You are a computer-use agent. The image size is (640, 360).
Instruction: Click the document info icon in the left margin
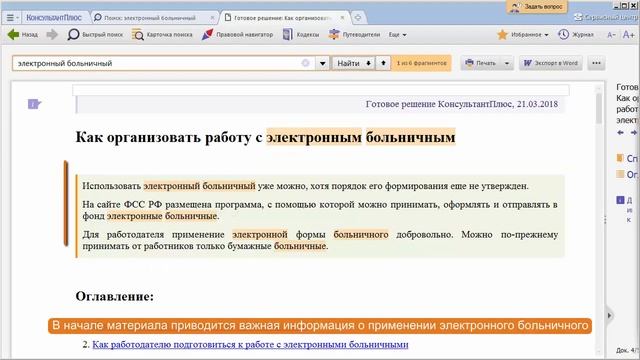tap(34, 104)
